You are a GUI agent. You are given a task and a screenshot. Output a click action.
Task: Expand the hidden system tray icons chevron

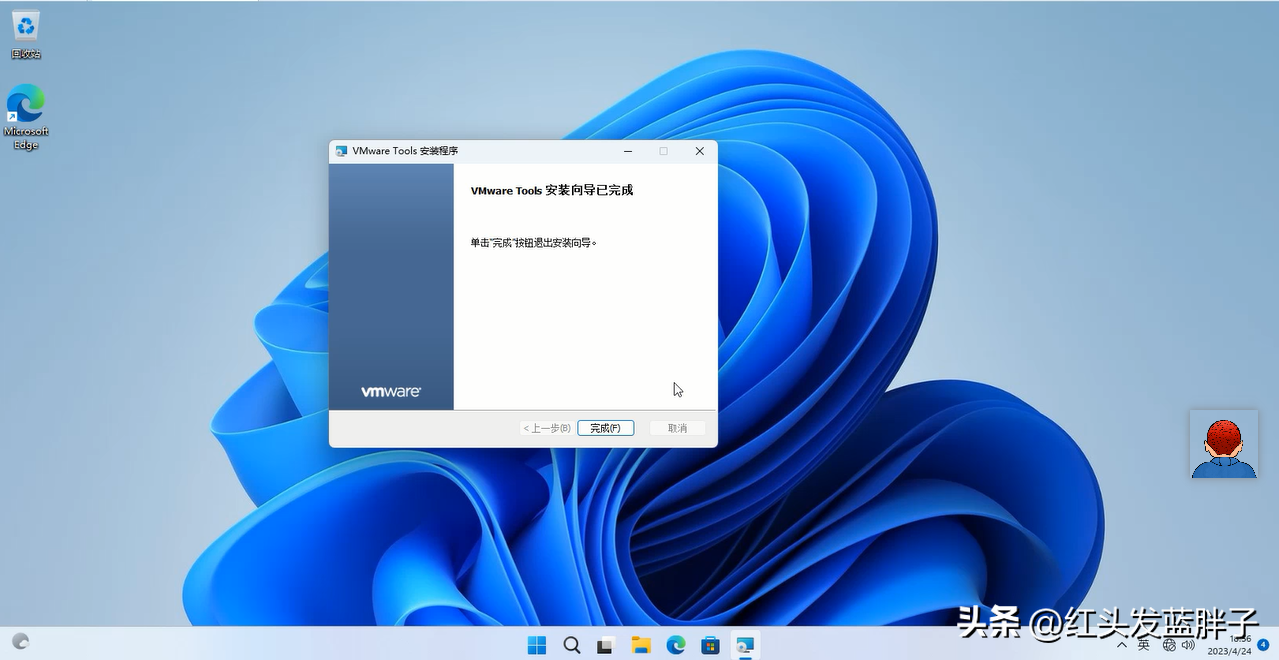pos(1122,645)
